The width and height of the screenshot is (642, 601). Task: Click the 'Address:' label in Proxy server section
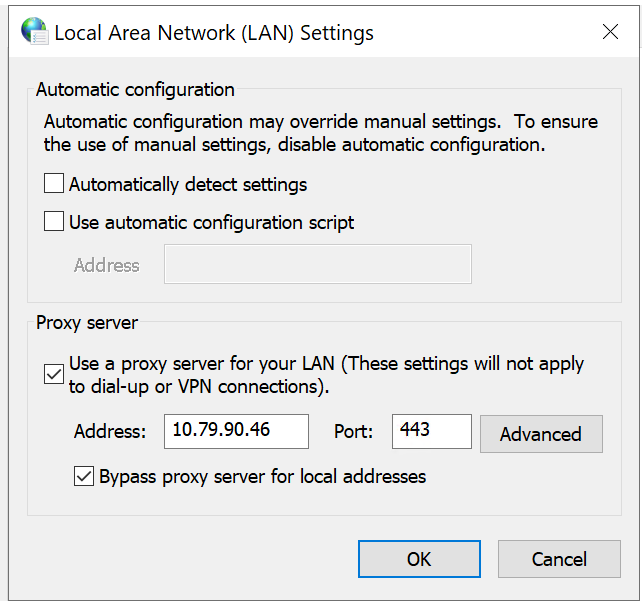(x=110, y=432)
